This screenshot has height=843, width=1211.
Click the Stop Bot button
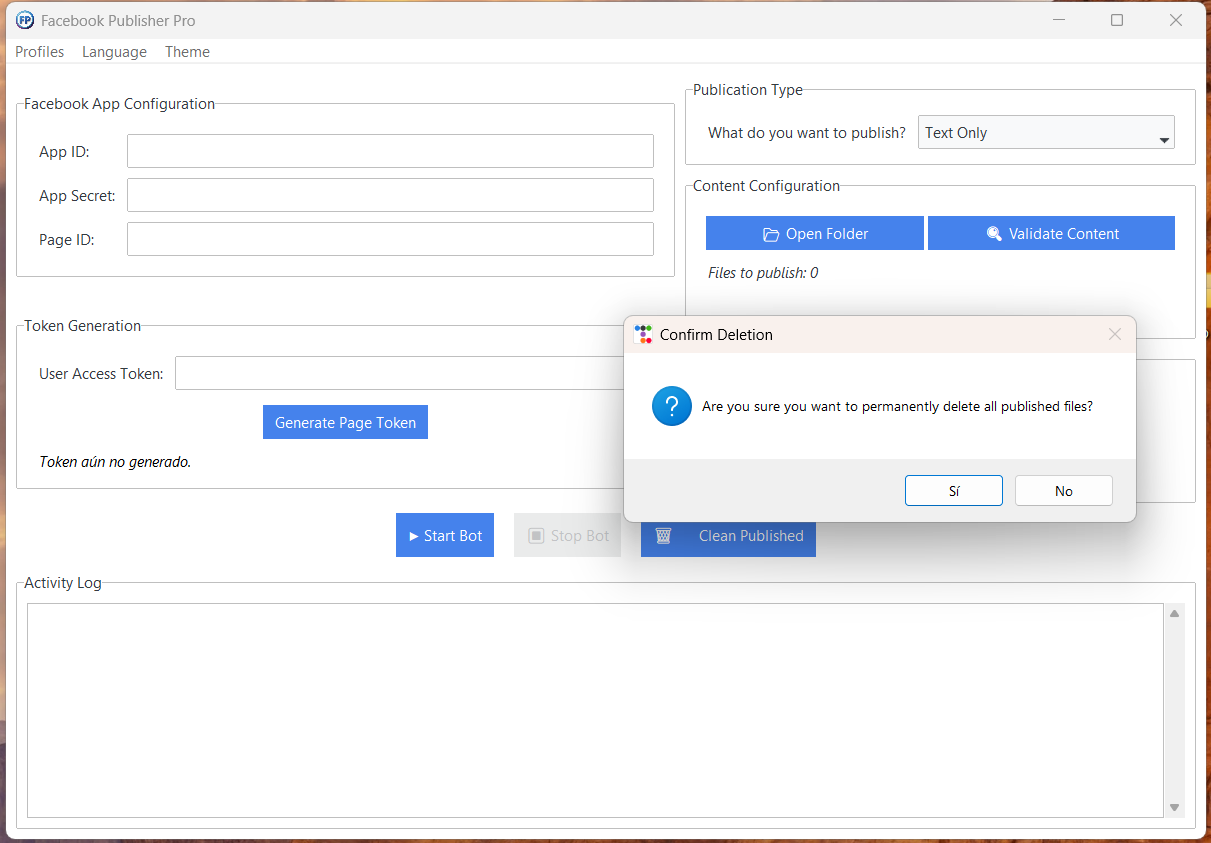coord(568,535)
